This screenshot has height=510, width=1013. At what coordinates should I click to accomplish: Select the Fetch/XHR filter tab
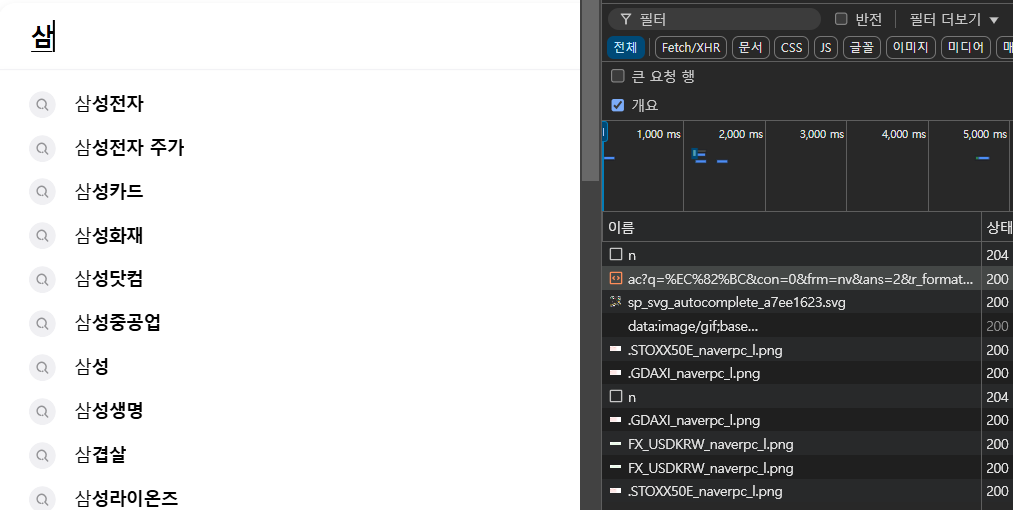[691, 47]
